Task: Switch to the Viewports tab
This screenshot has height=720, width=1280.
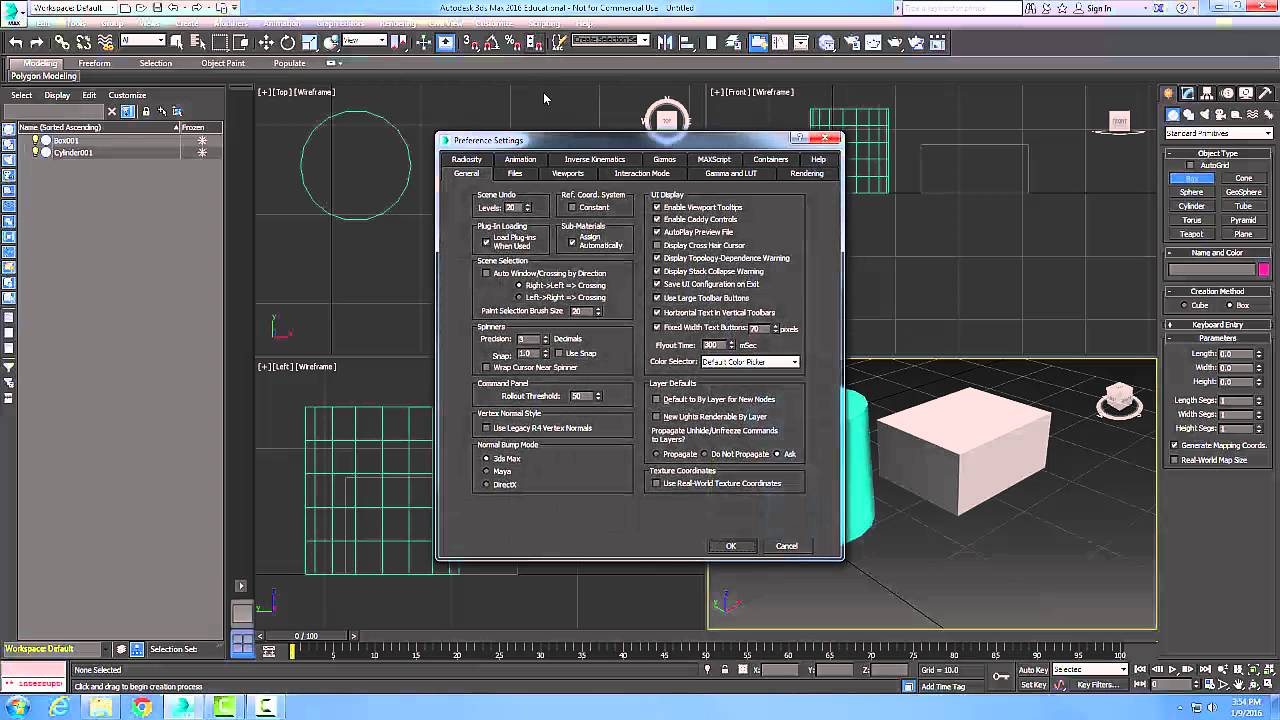Action: point(567,173)
